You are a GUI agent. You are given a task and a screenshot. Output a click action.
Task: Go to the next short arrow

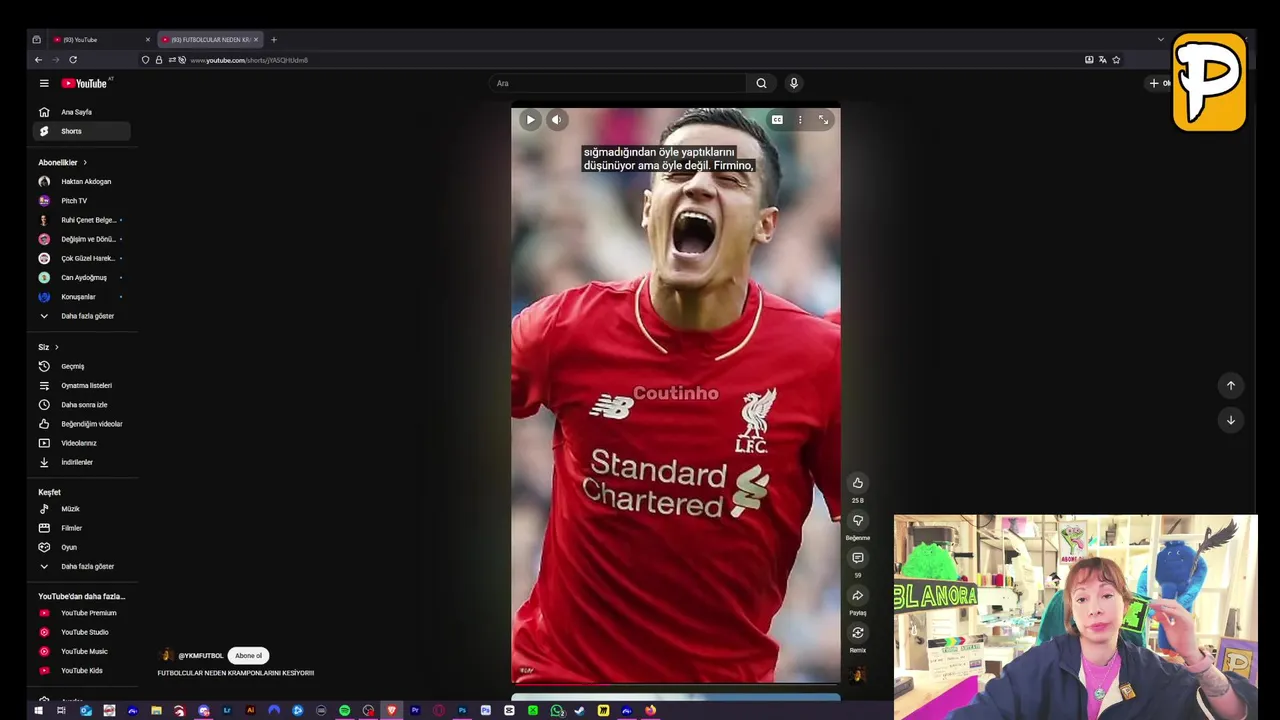(1231, 420)
